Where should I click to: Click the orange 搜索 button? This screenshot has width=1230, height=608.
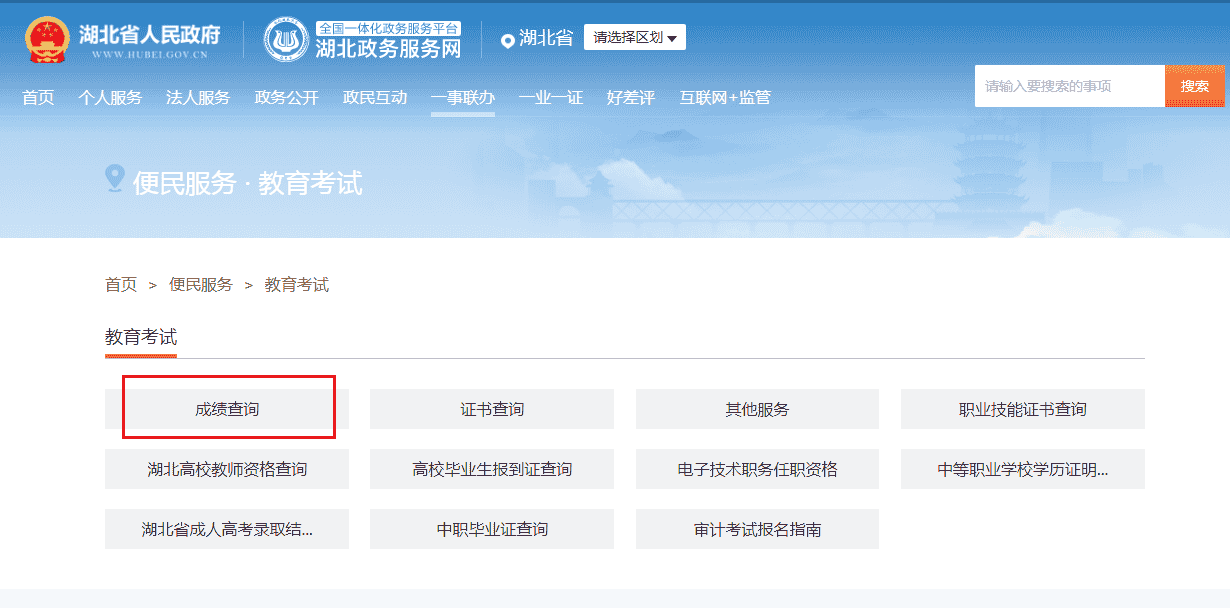click(1194, 86)
